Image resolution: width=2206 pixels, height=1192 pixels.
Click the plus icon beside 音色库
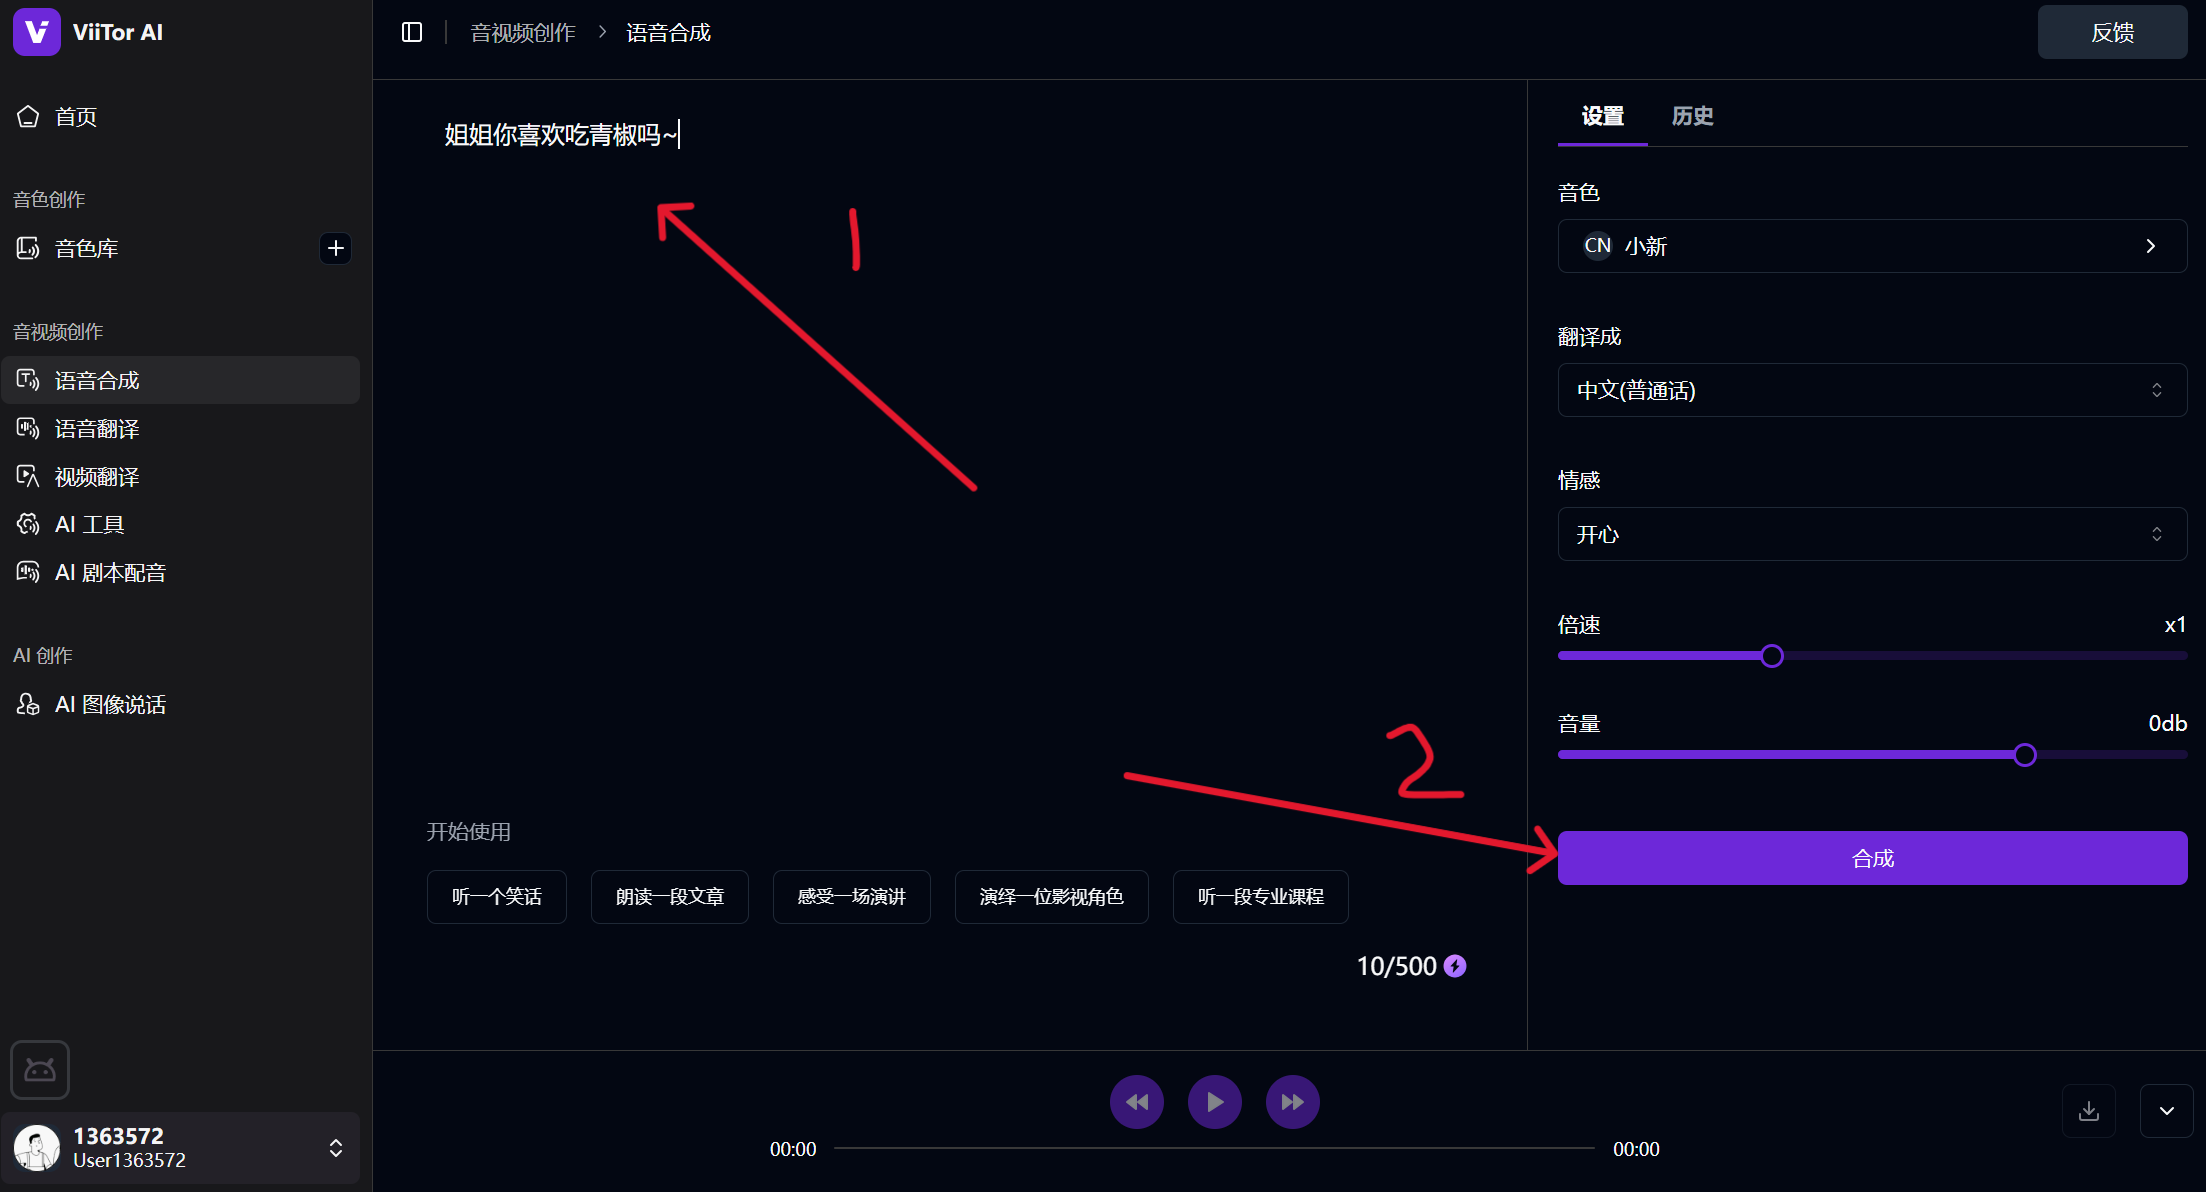[335, 248]
